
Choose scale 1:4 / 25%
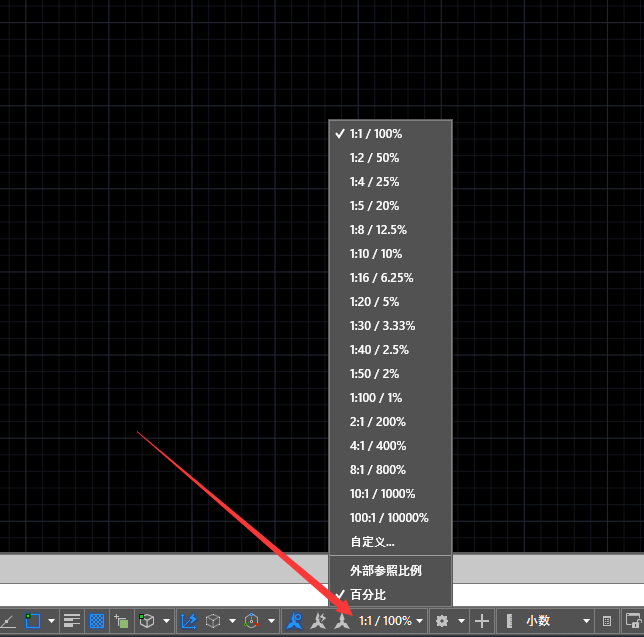pyautogui.click(x=390, y=182)
